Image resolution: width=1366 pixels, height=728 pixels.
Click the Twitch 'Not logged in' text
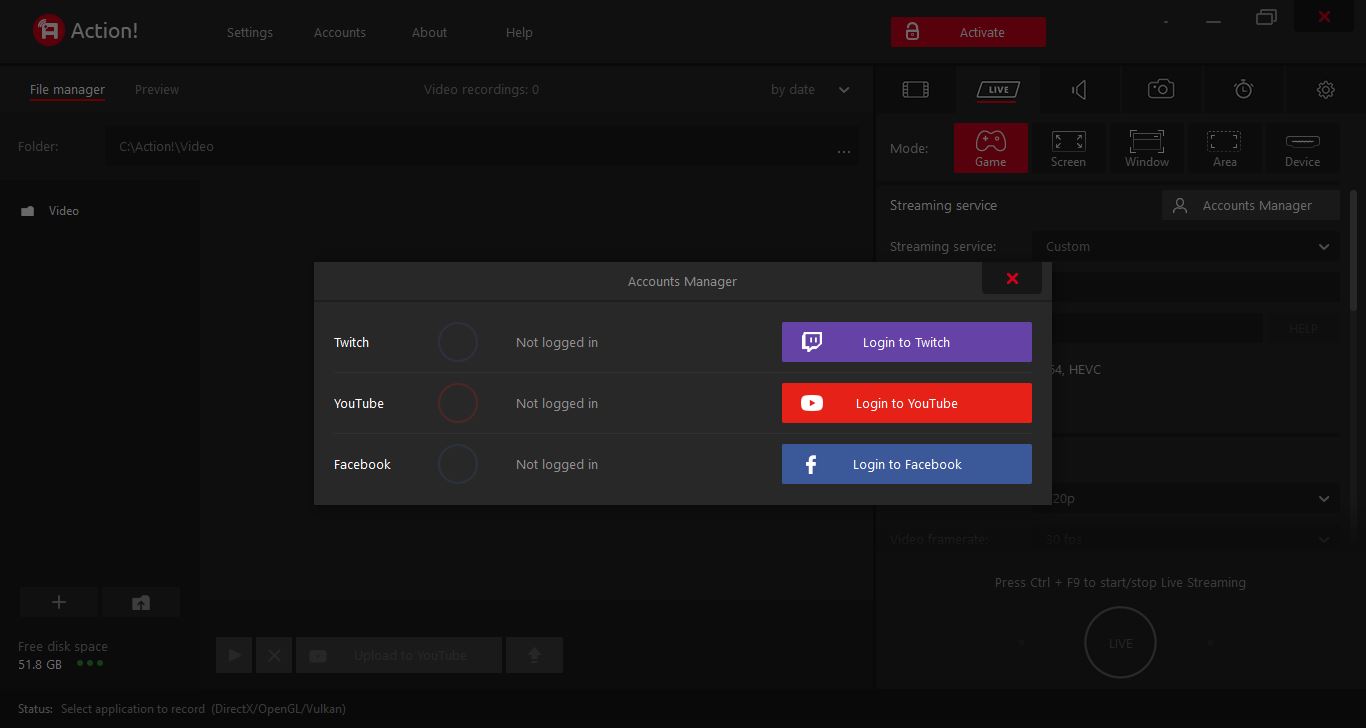point(557,342)
